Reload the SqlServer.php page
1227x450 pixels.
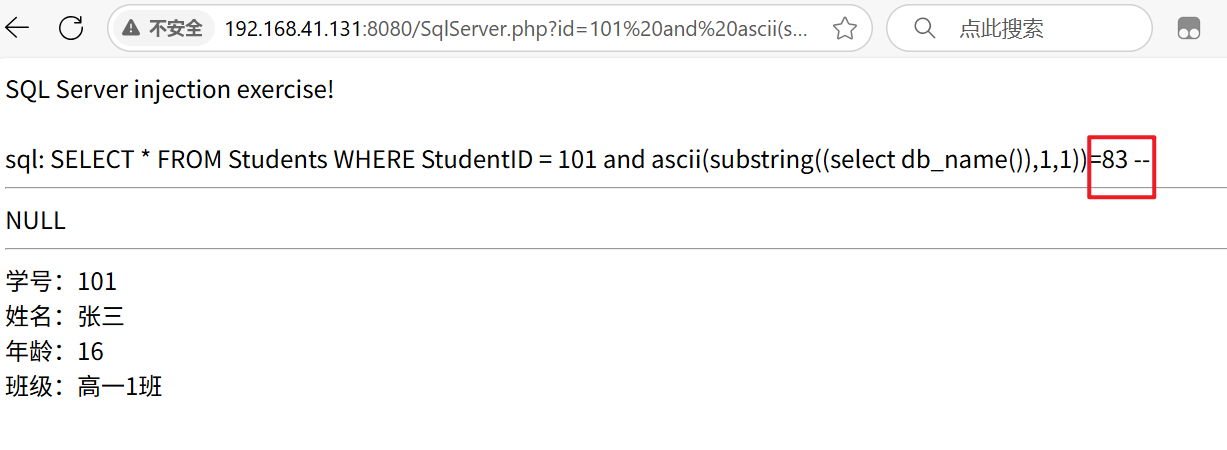pyautogui.click(x=71, y=28)
